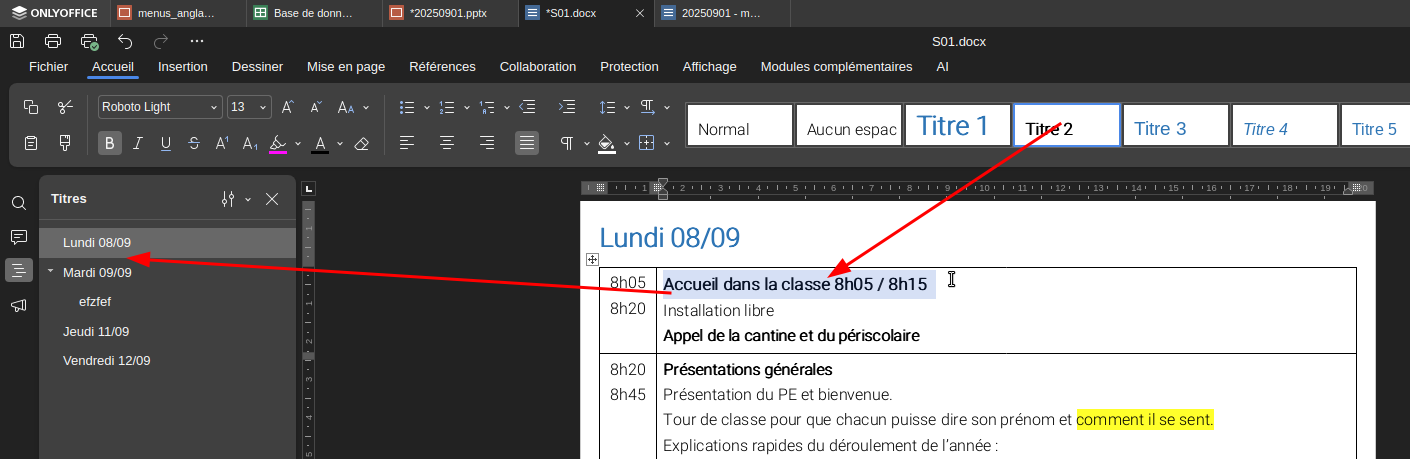Align text center
The image size is (1410, 459).
[447, 143]
